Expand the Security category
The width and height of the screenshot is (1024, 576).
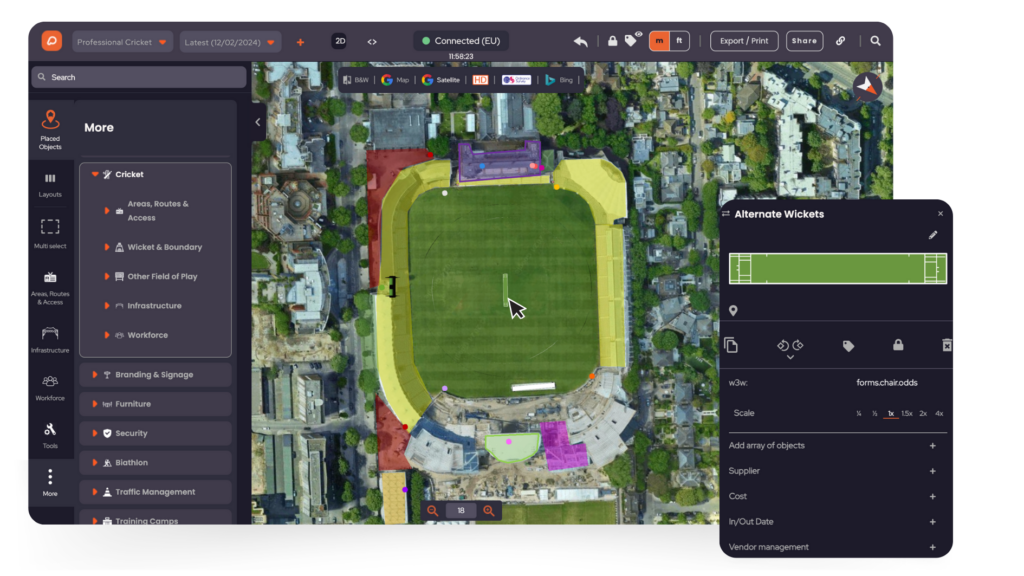(155, 434)
